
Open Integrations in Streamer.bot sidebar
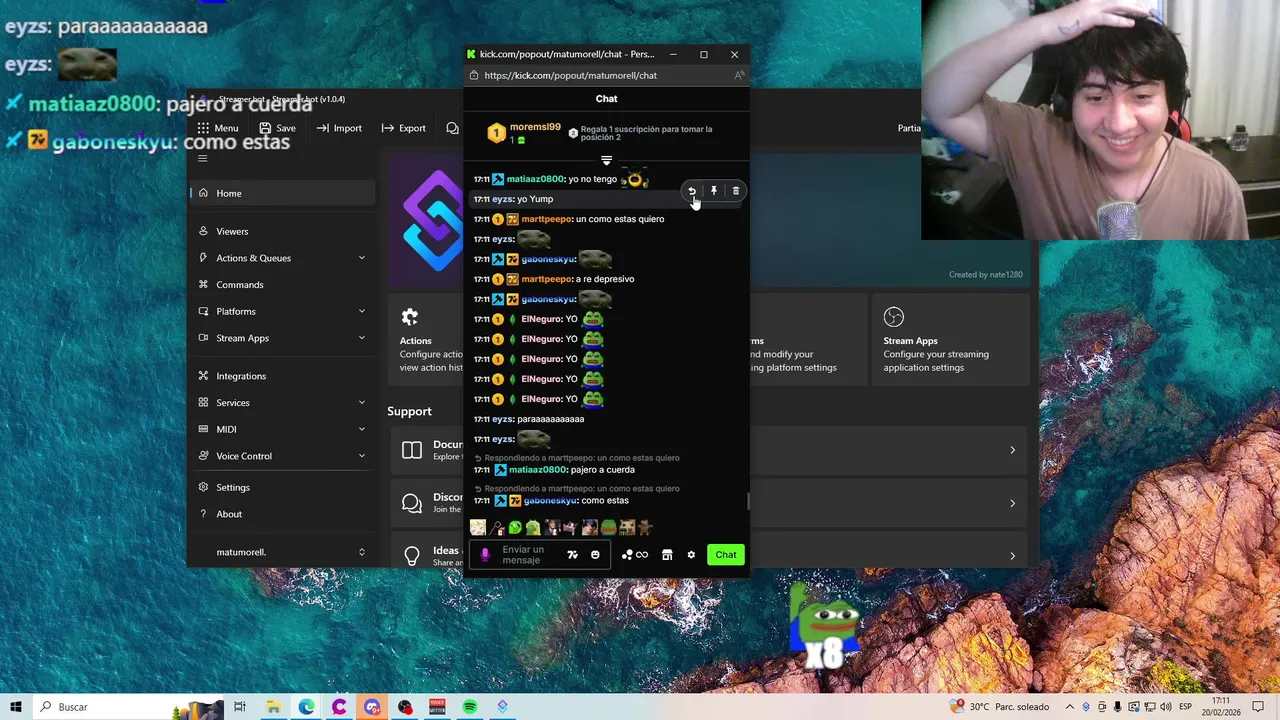[x=281, y=376]
